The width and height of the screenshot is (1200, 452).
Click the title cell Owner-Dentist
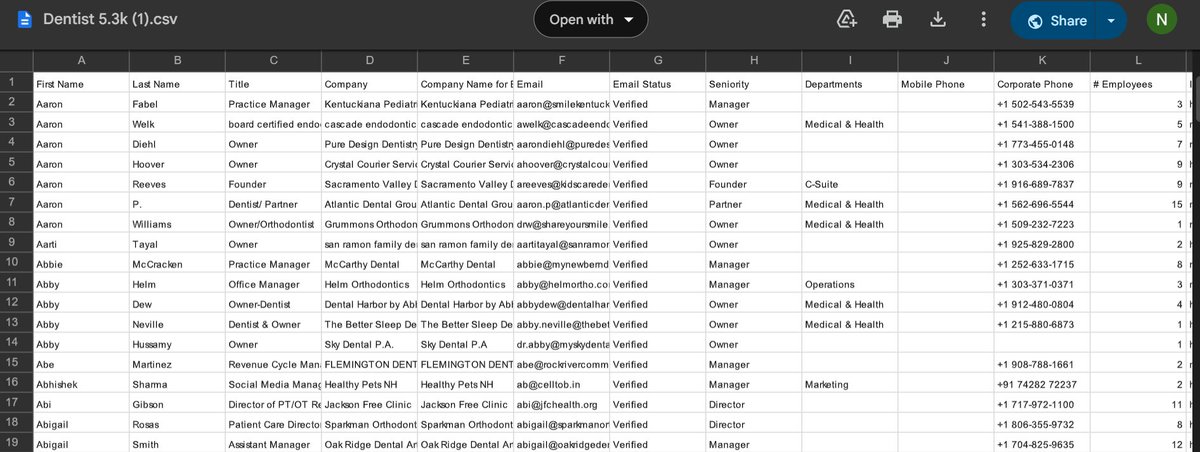click(273, 304)
